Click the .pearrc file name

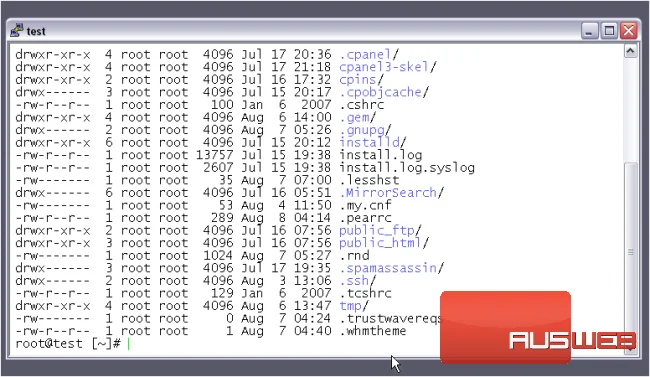(365, 218)
